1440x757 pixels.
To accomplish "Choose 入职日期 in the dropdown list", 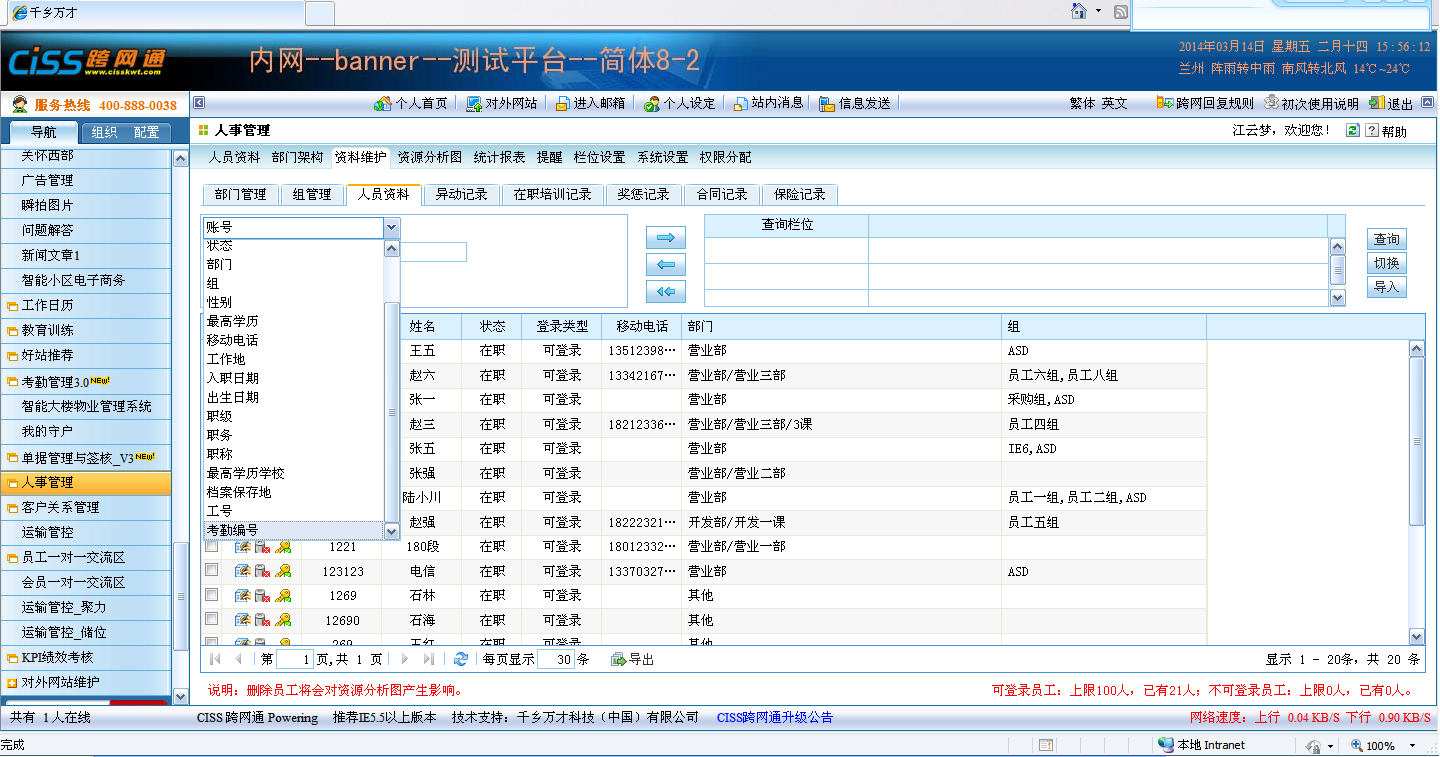I will pos(233,378).
